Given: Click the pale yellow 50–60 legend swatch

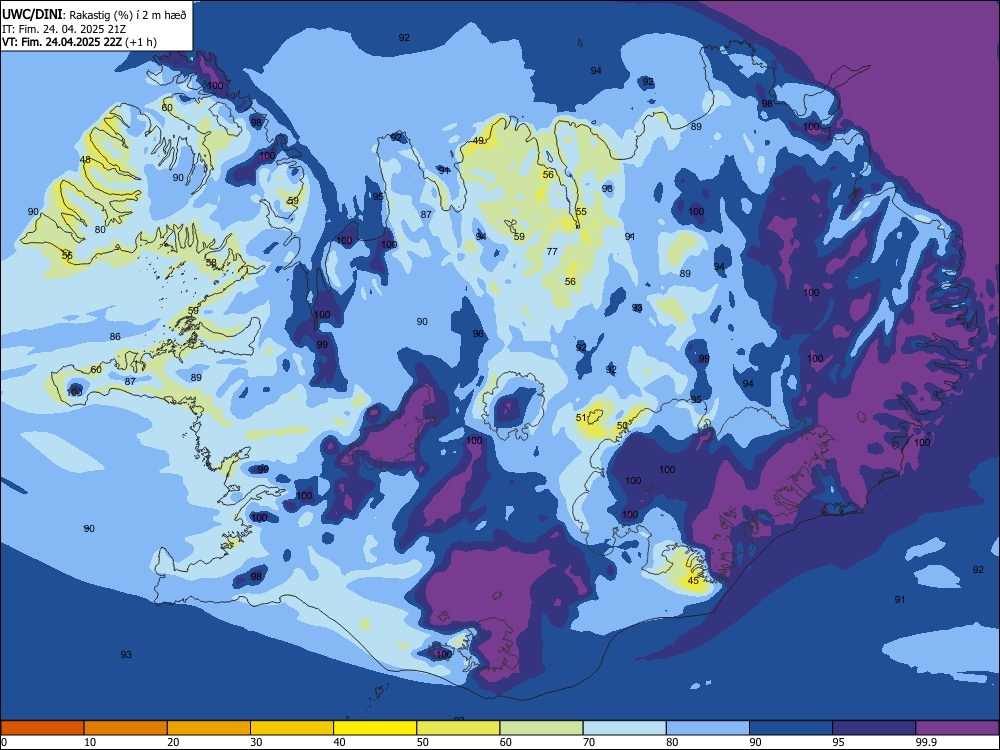Looking at the screenshot, I should click(459, 728).
